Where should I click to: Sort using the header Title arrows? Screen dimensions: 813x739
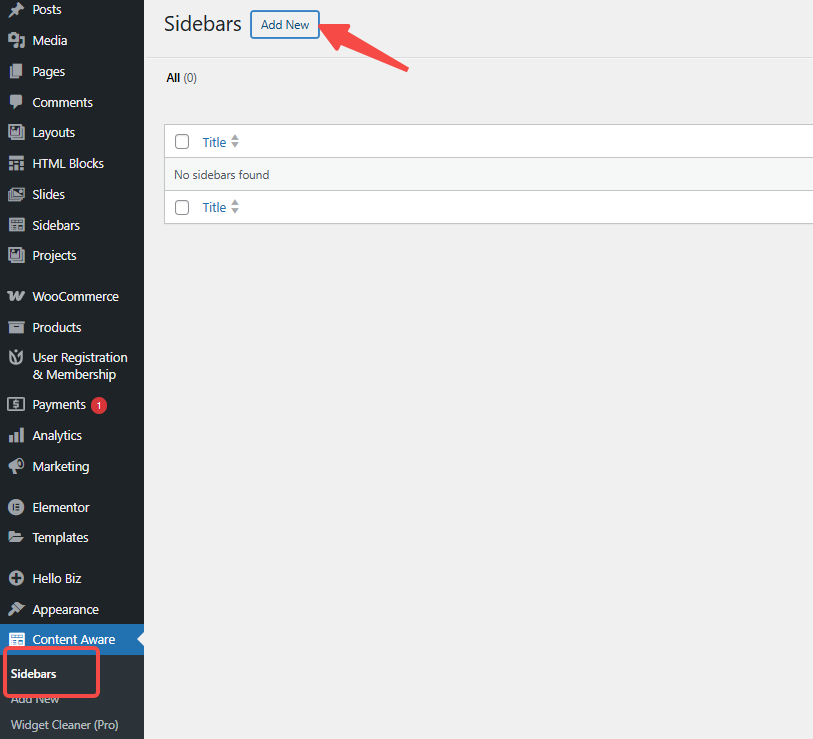point(235,142)
